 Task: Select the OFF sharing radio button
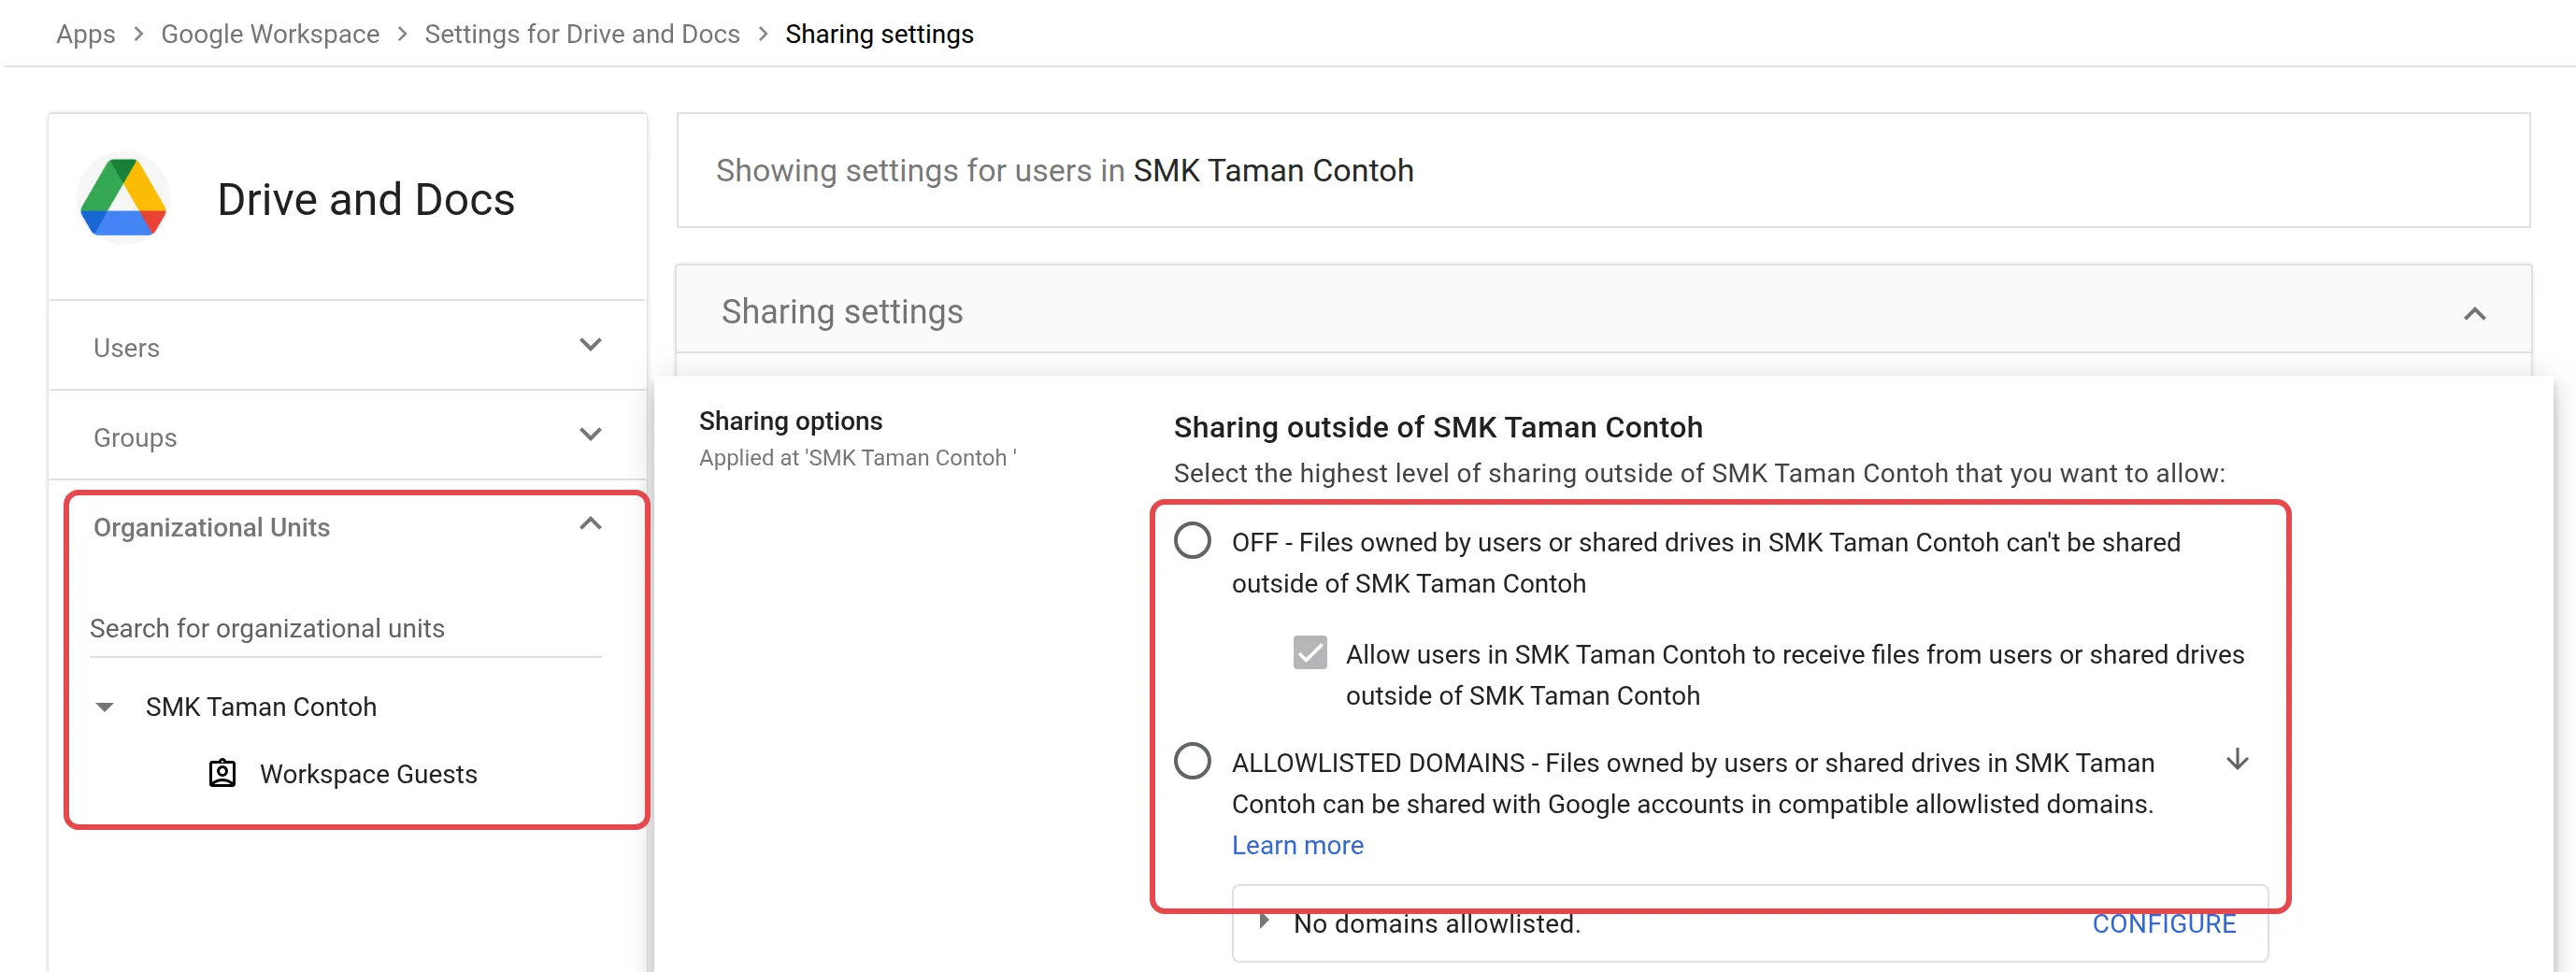(1192, 541)
